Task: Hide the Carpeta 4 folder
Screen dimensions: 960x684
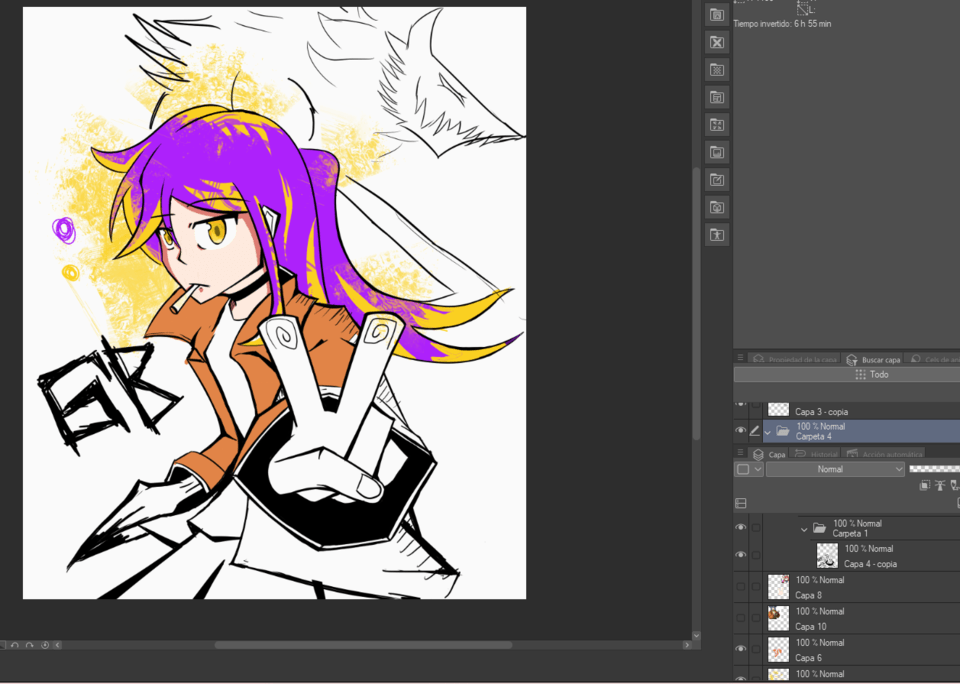Action: 740,430
